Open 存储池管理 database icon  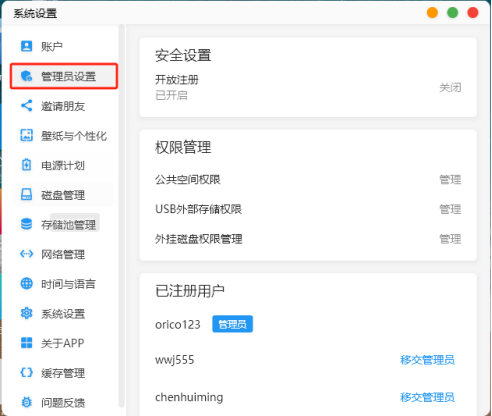coord(27,224)
